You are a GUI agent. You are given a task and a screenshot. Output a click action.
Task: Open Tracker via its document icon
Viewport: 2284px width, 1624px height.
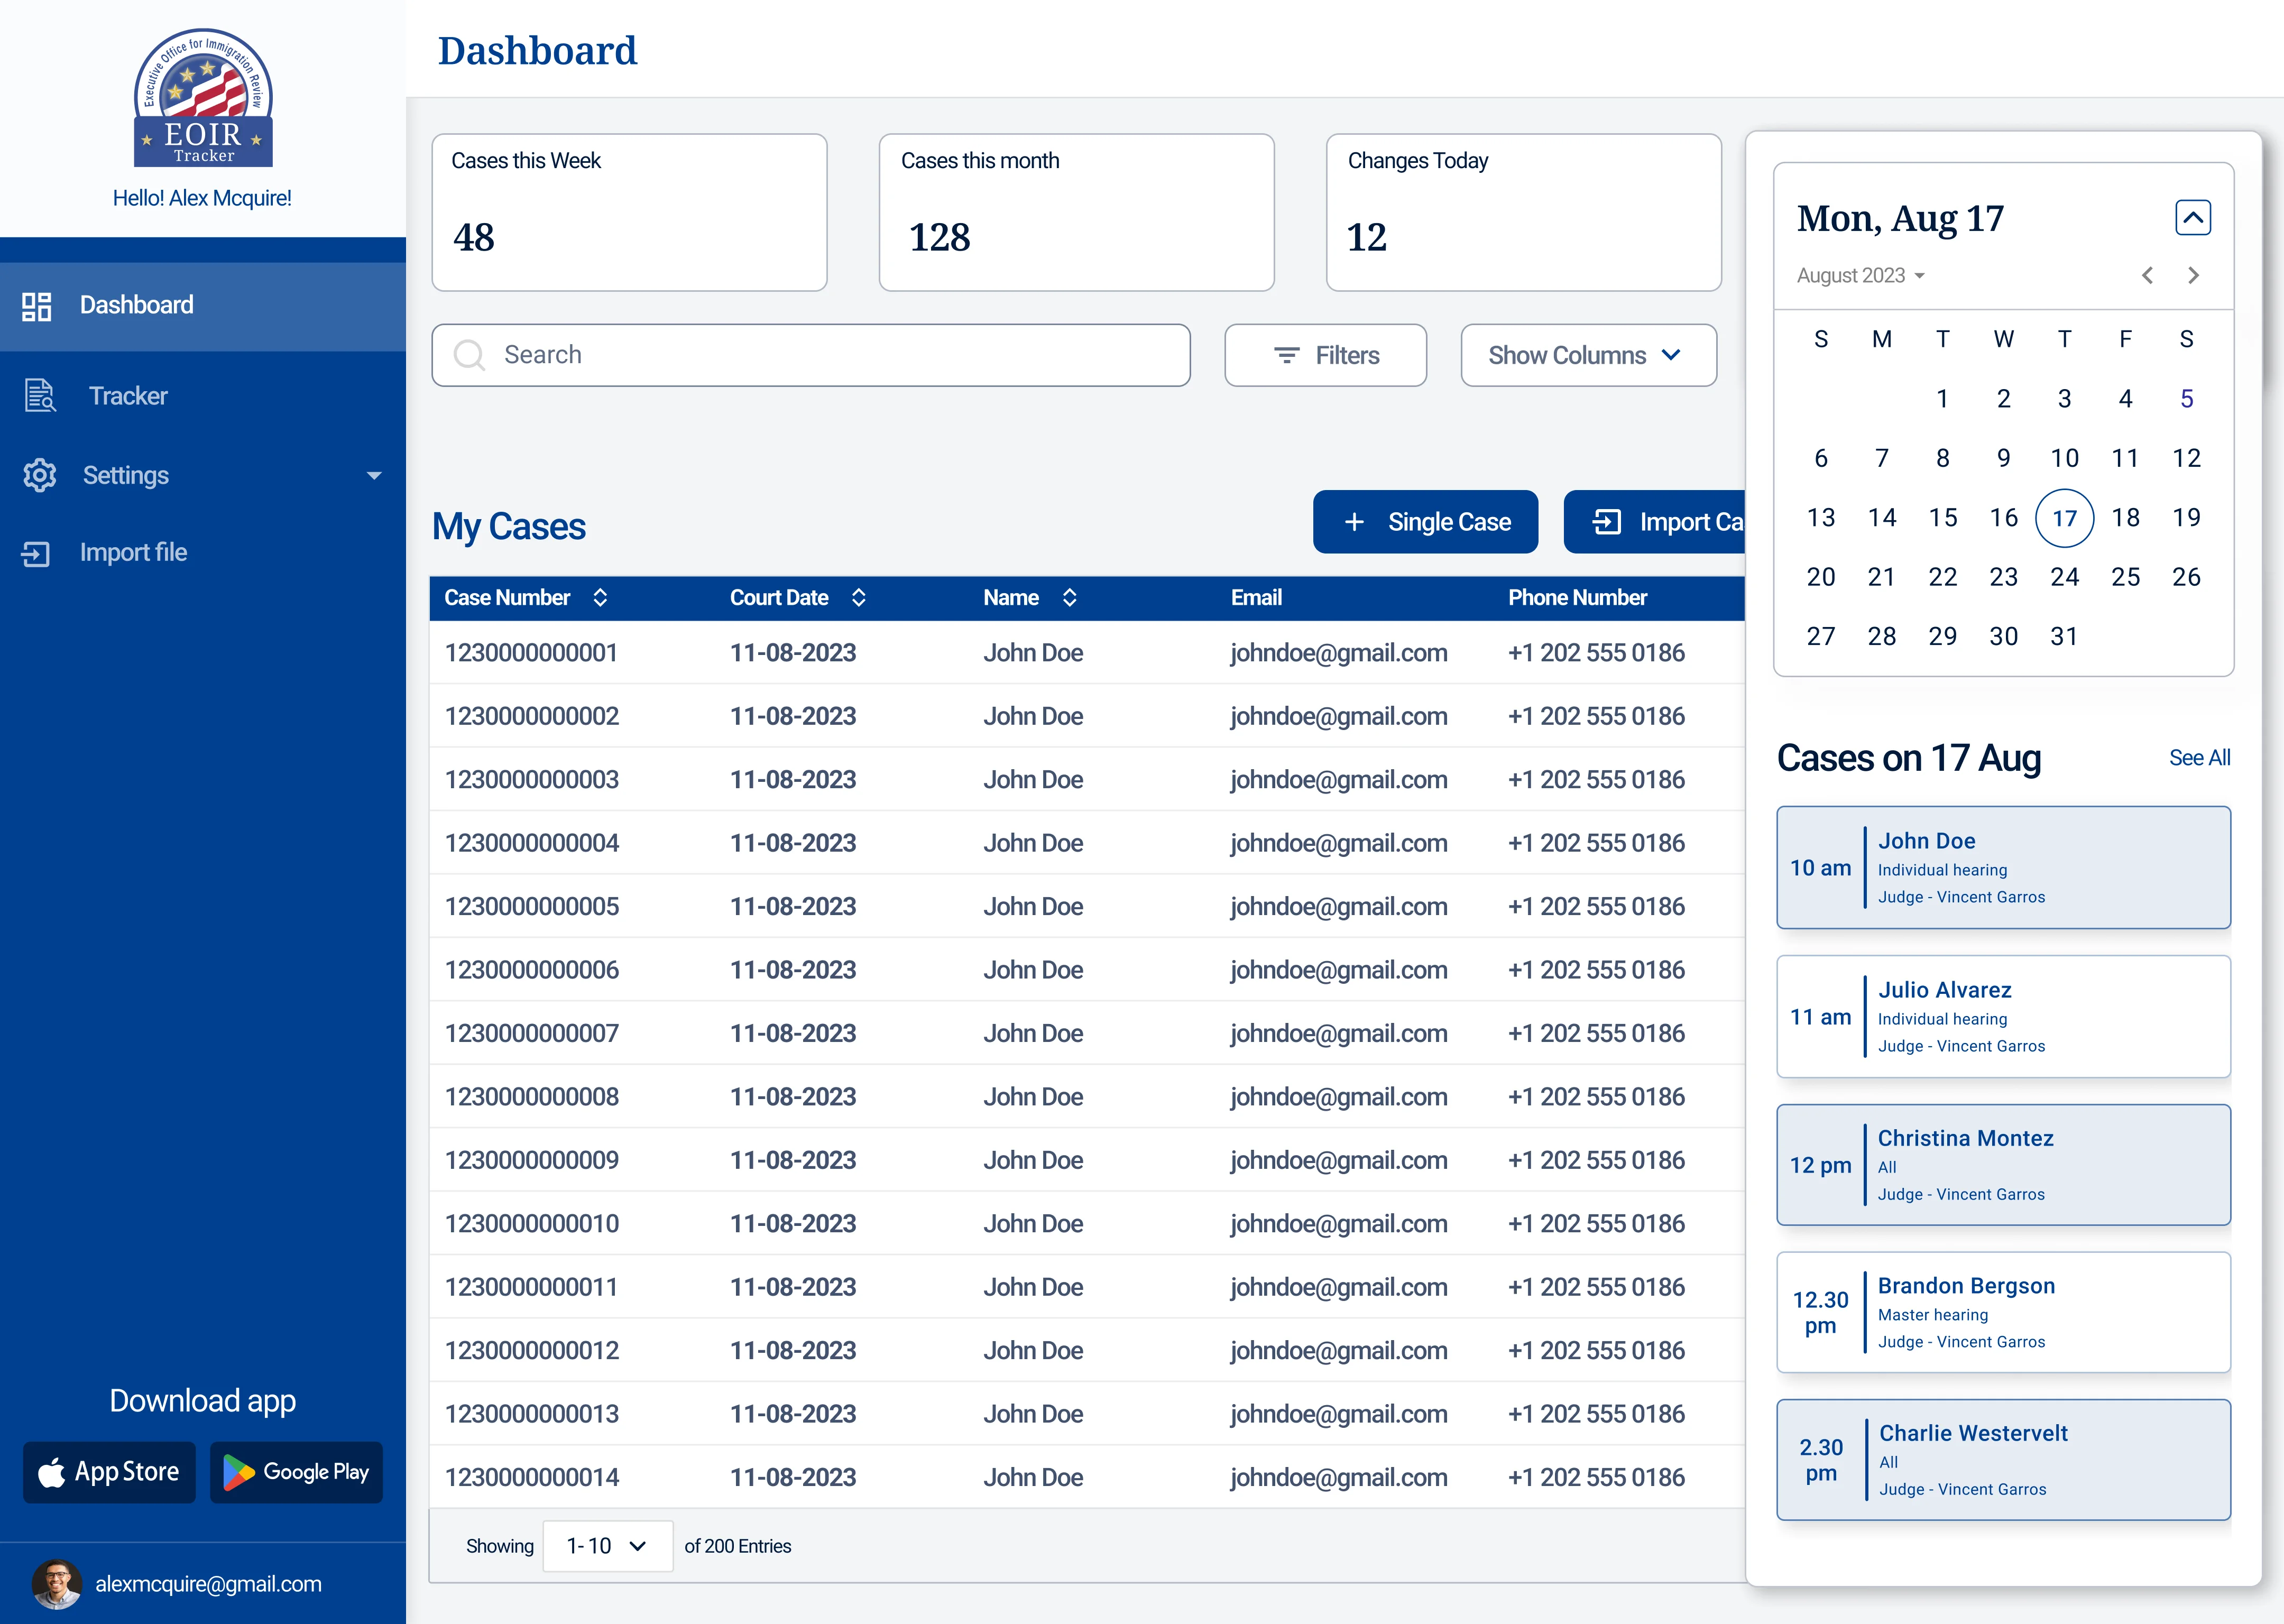40,396
